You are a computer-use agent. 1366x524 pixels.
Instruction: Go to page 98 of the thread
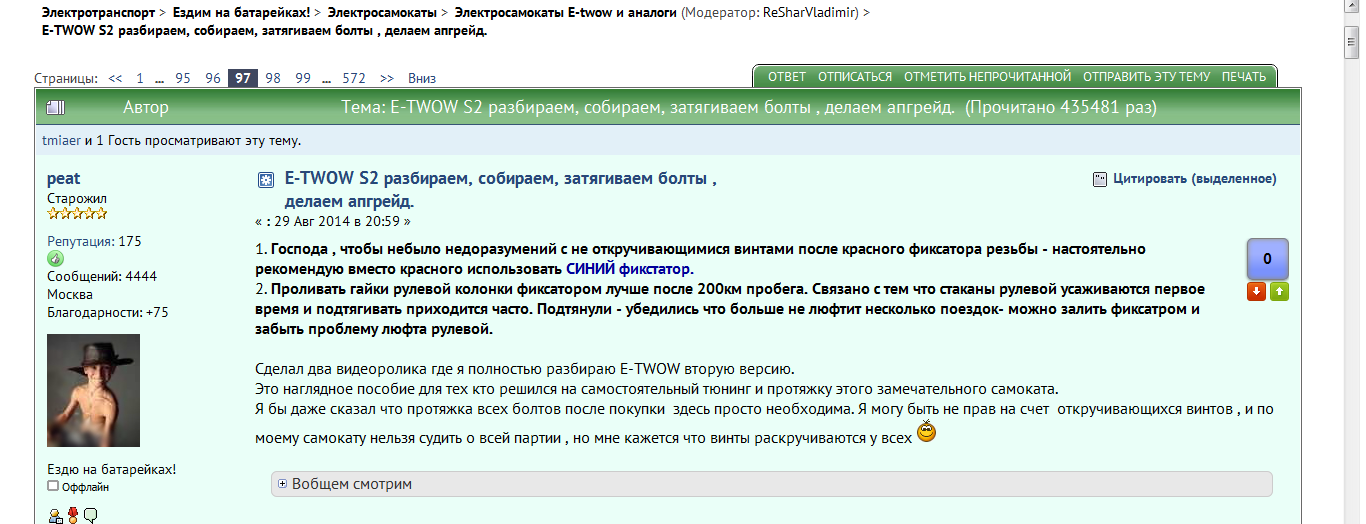tap(273, 78)
